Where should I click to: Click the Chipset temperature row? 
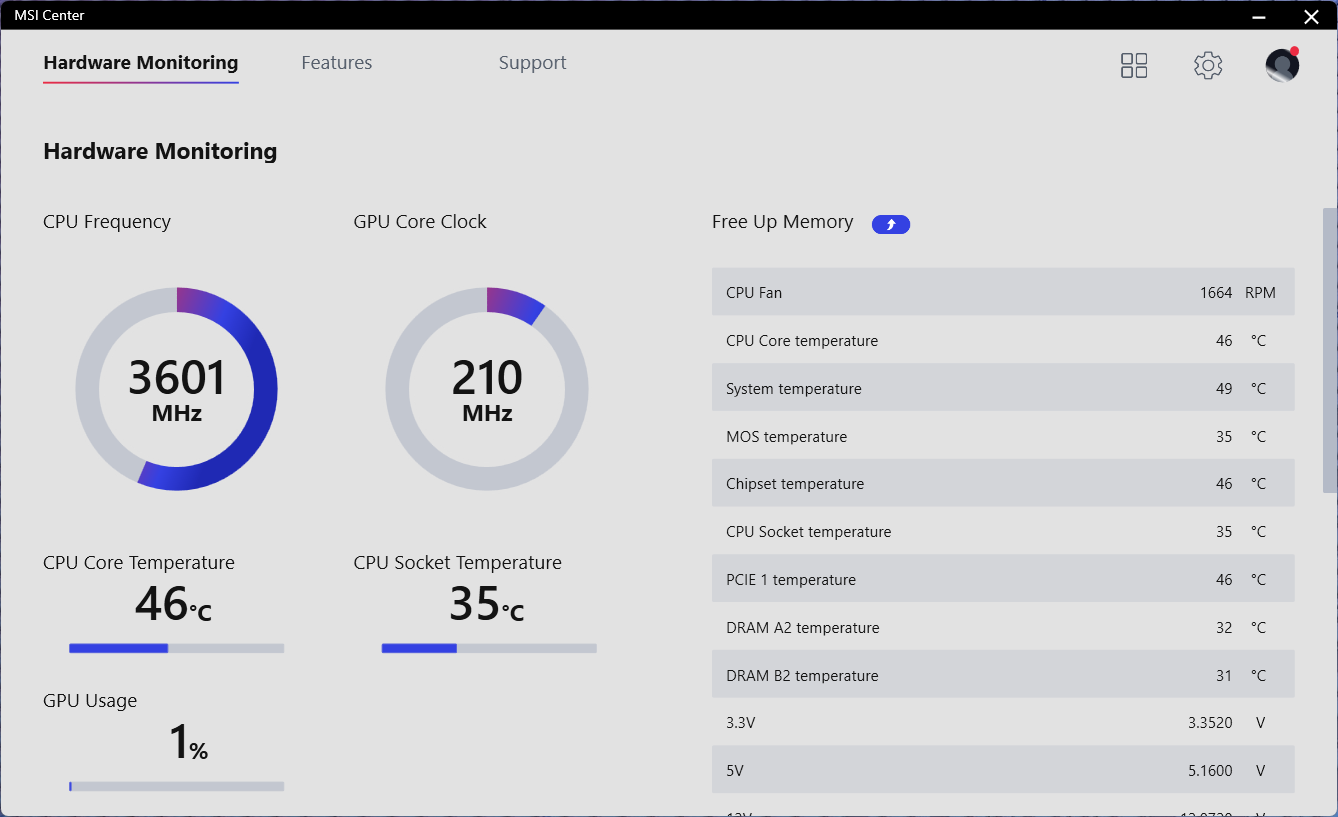click(1002, 484)
